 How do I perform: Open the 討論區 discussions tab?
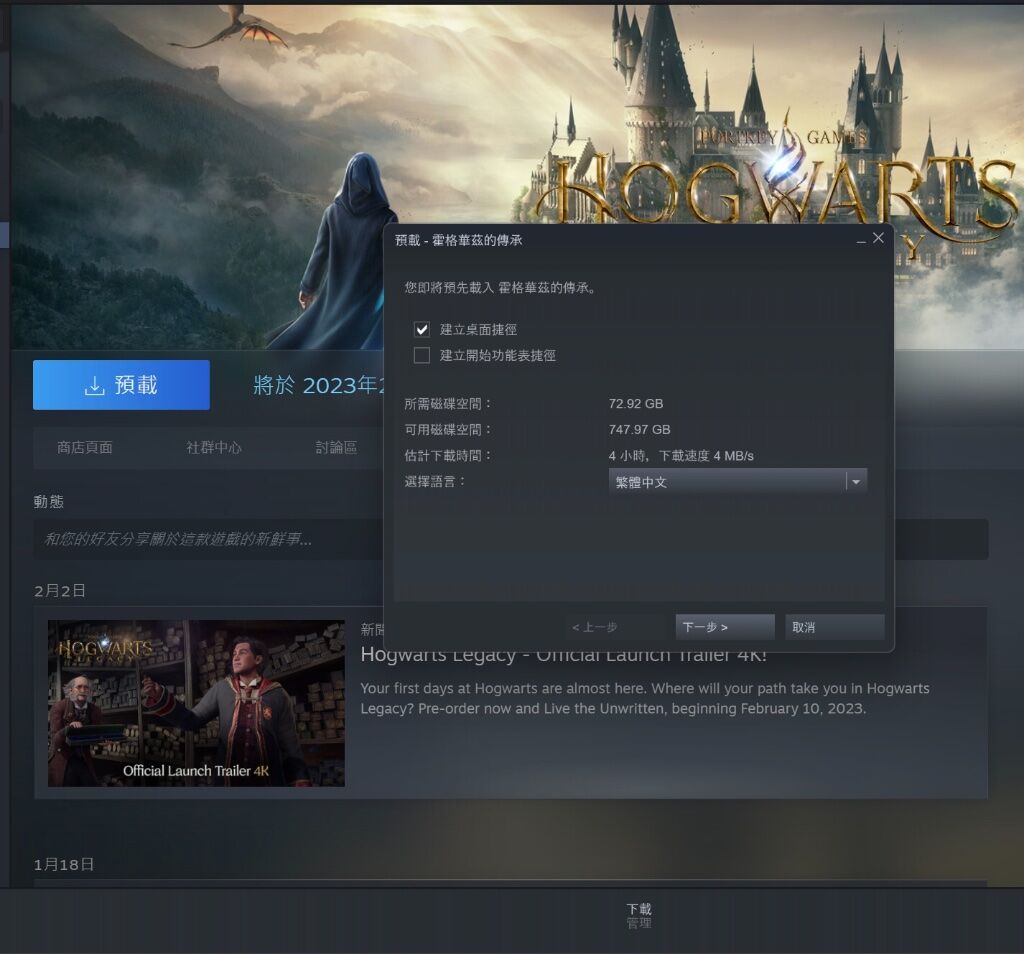click(336, 447)
